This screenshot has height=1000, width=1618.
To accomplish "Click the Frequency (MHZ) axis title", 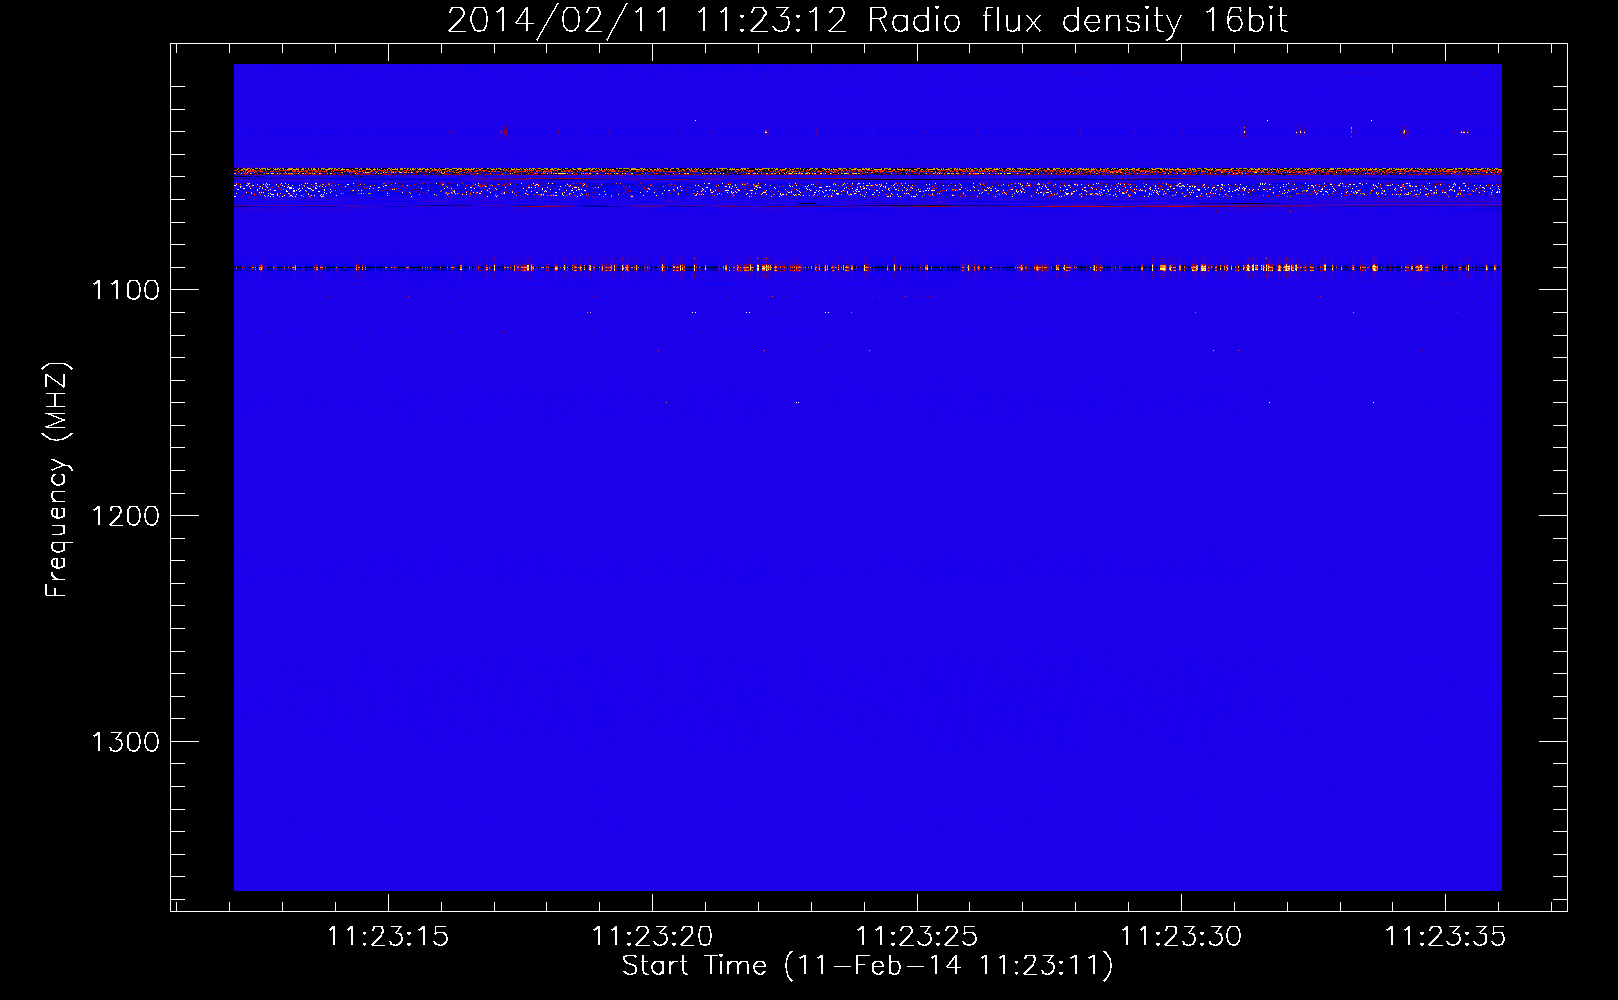I will pos(57,479).
